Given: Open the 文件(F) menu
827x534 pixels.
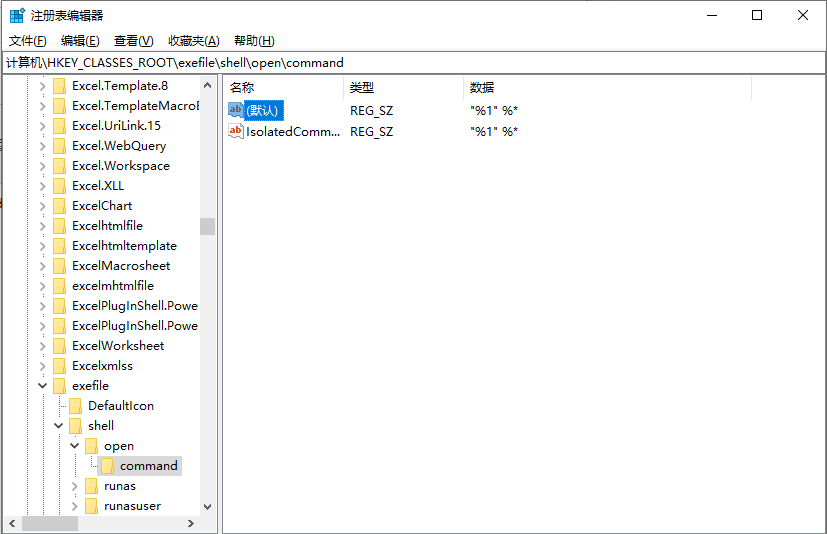Looking at the screenshot, I should (x=27, y=41).
